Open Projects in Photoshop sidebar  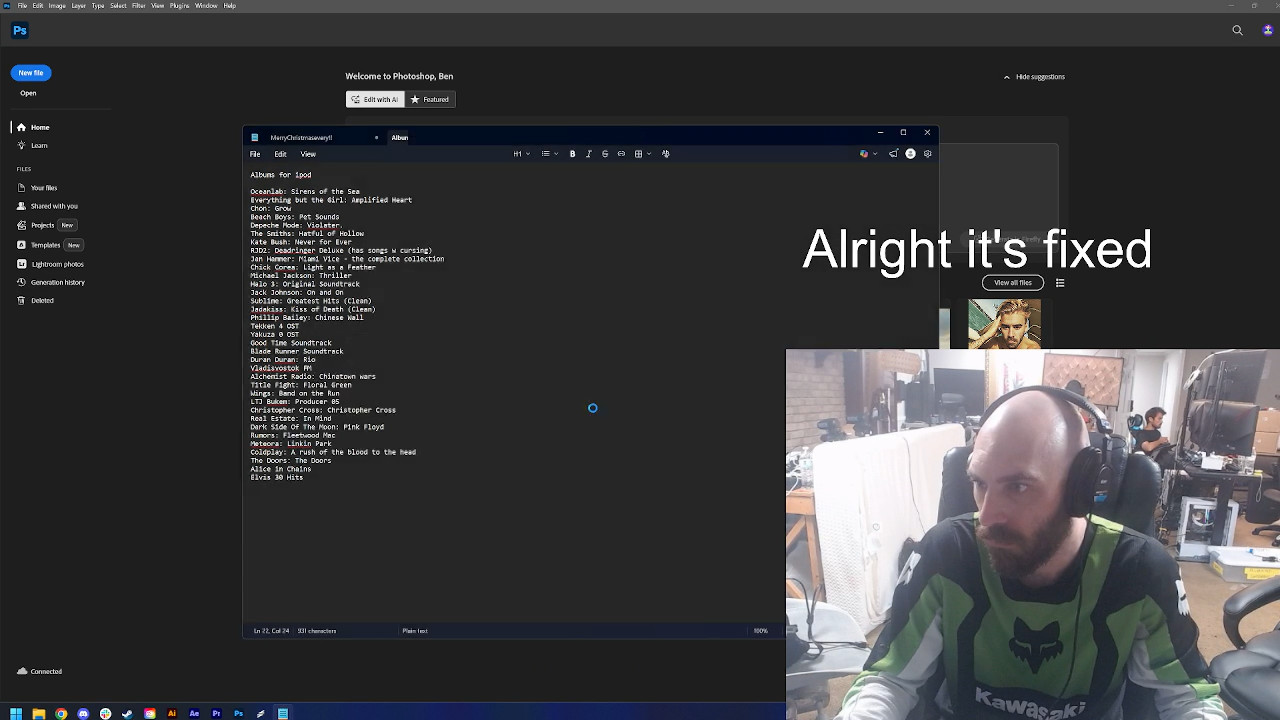[36, 225]
